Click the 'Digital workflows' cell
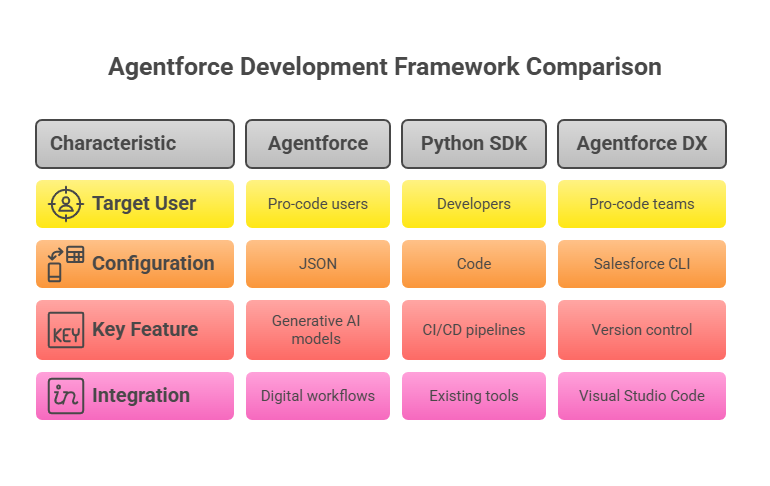This screenshot has width=770, height=486. click(318, 396)
